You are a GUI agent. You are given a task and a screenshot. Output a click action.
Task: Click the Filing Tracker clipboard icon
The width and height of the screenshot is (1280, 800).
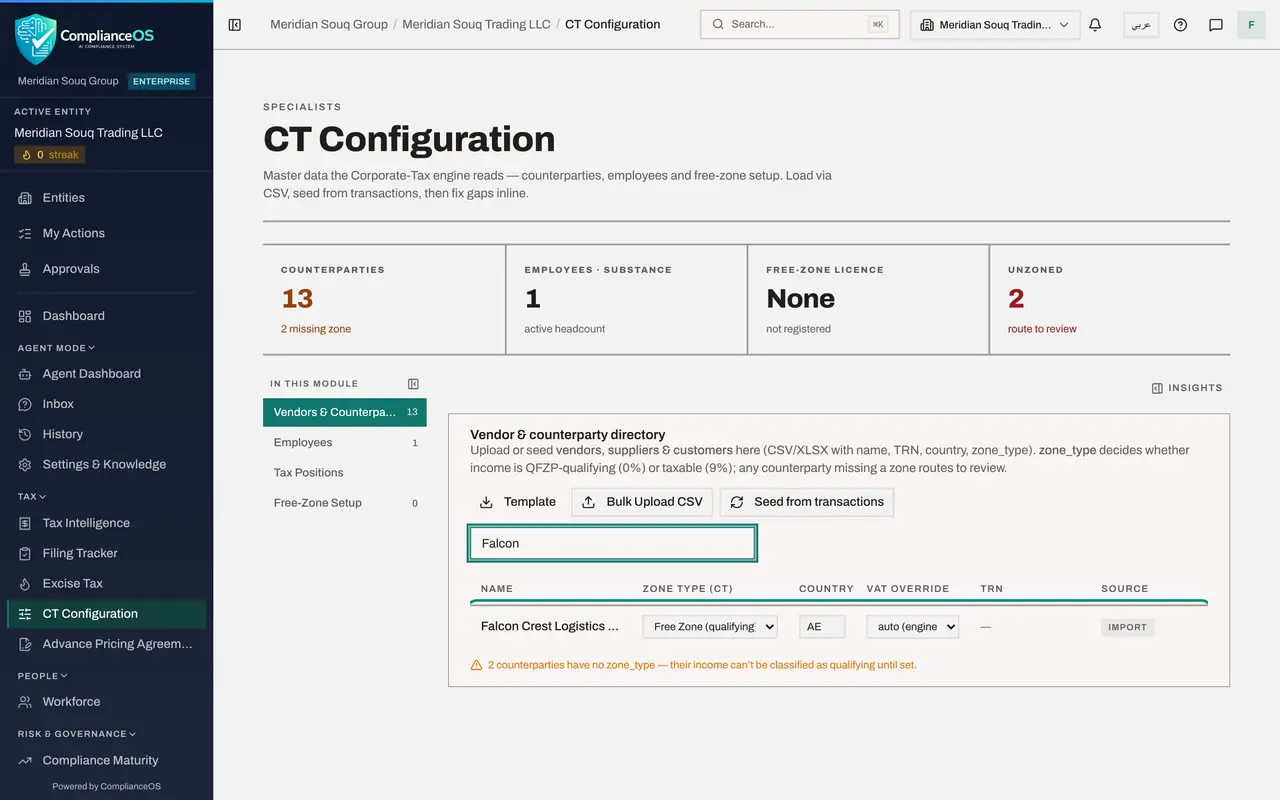coord(25,553)
